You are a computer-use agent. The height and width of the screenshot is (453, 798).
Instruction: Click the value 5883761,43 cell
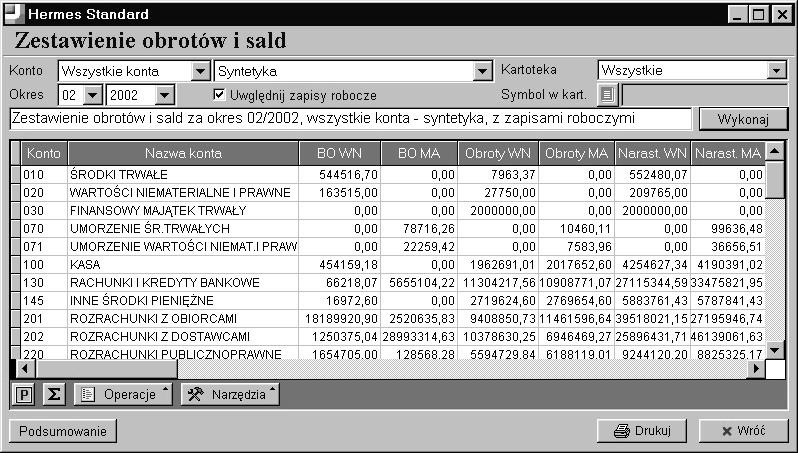pos(652,300)
